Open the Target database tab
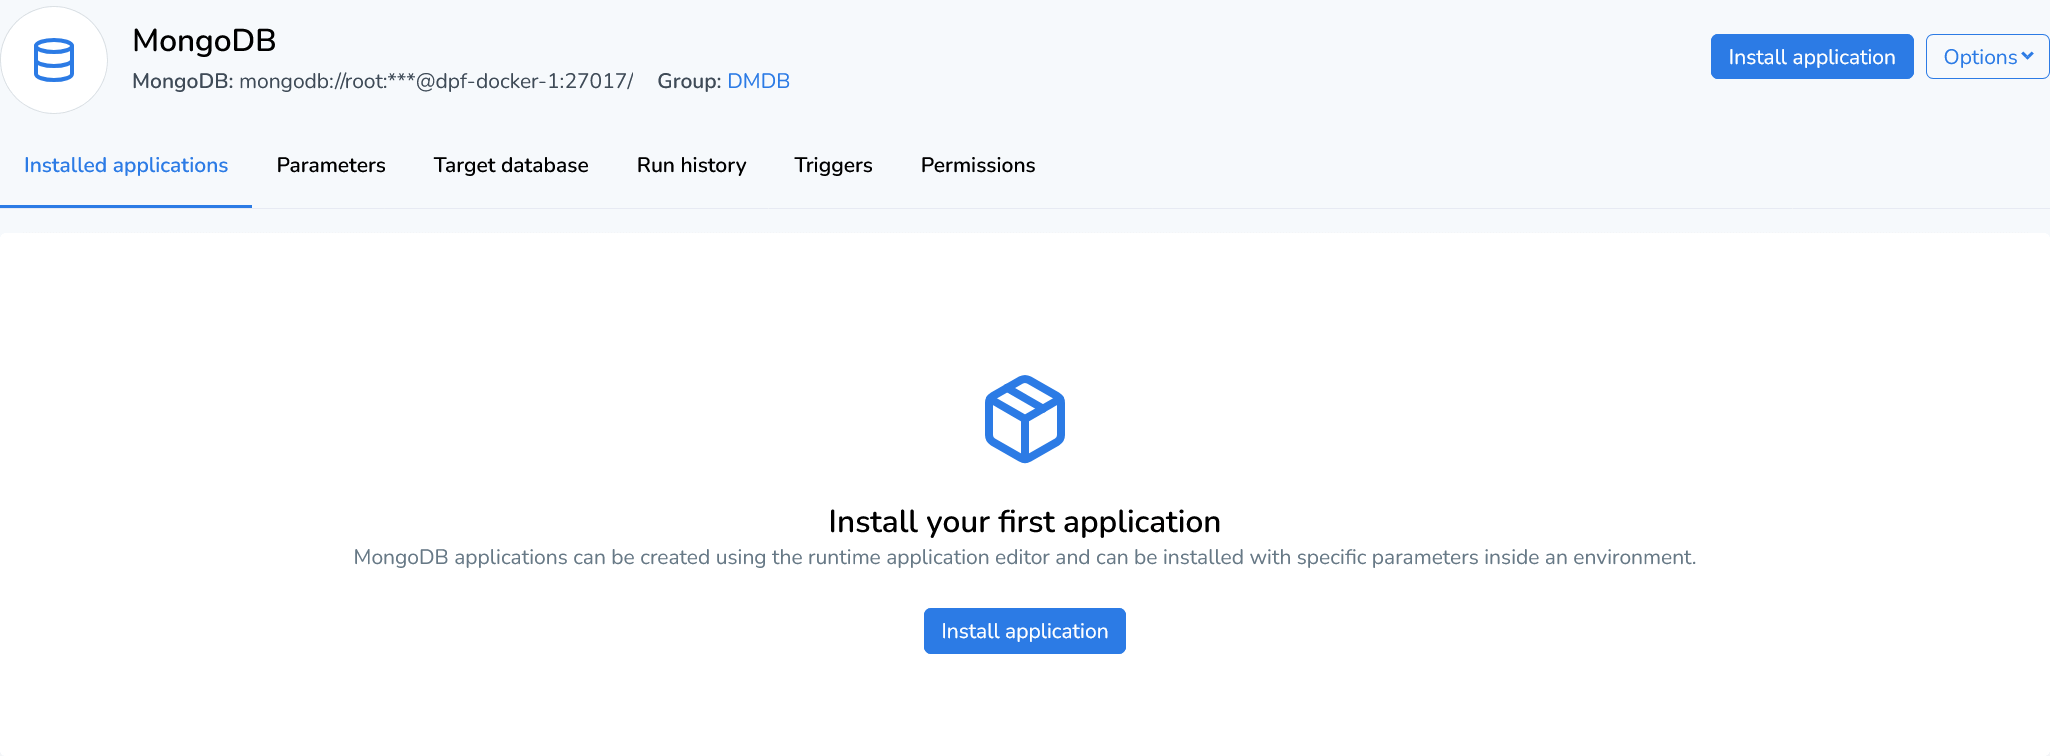 (511, 165)
